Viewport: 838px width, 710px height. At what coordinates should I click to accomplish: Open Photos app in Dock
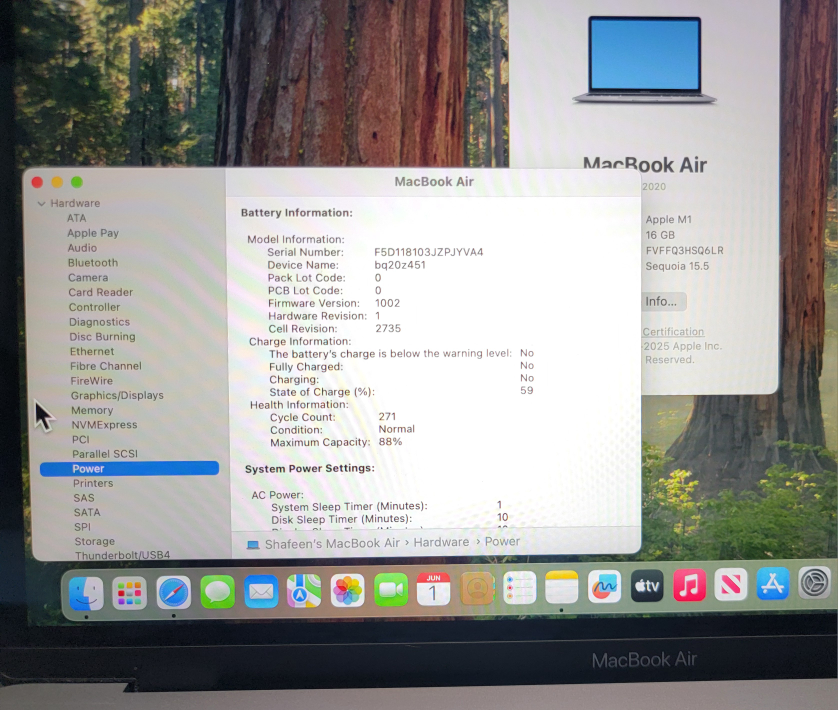coord(347,590)
